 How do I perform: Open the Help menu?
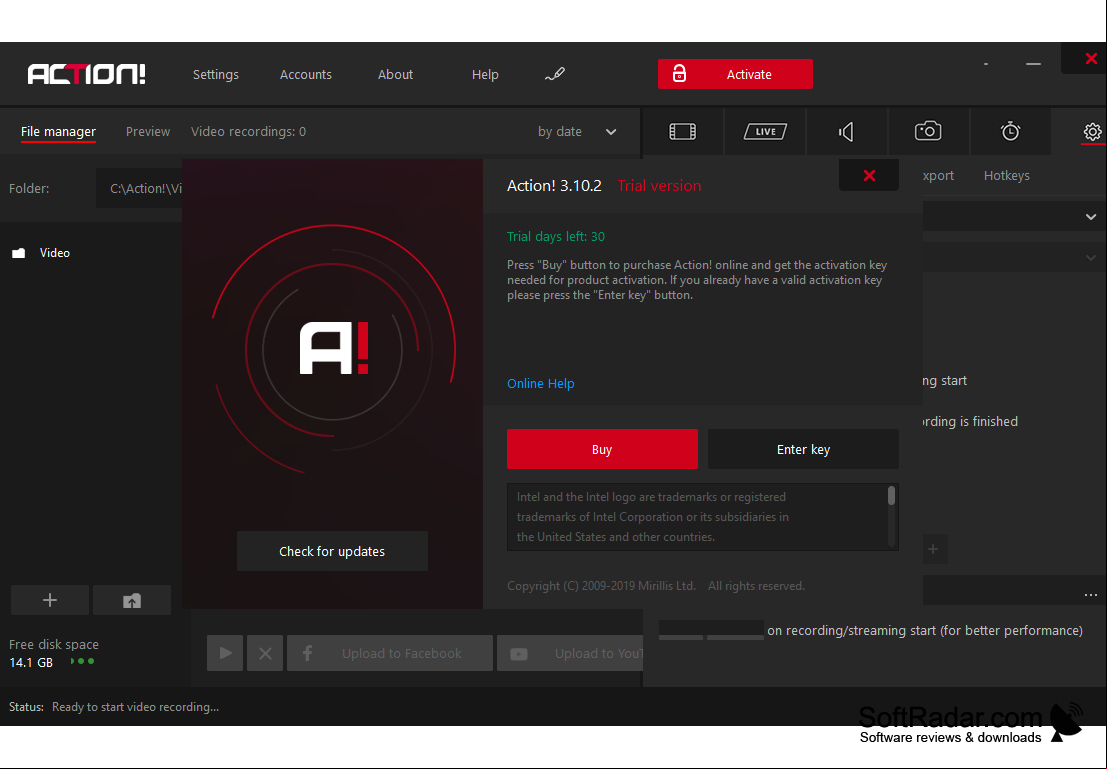485,74
